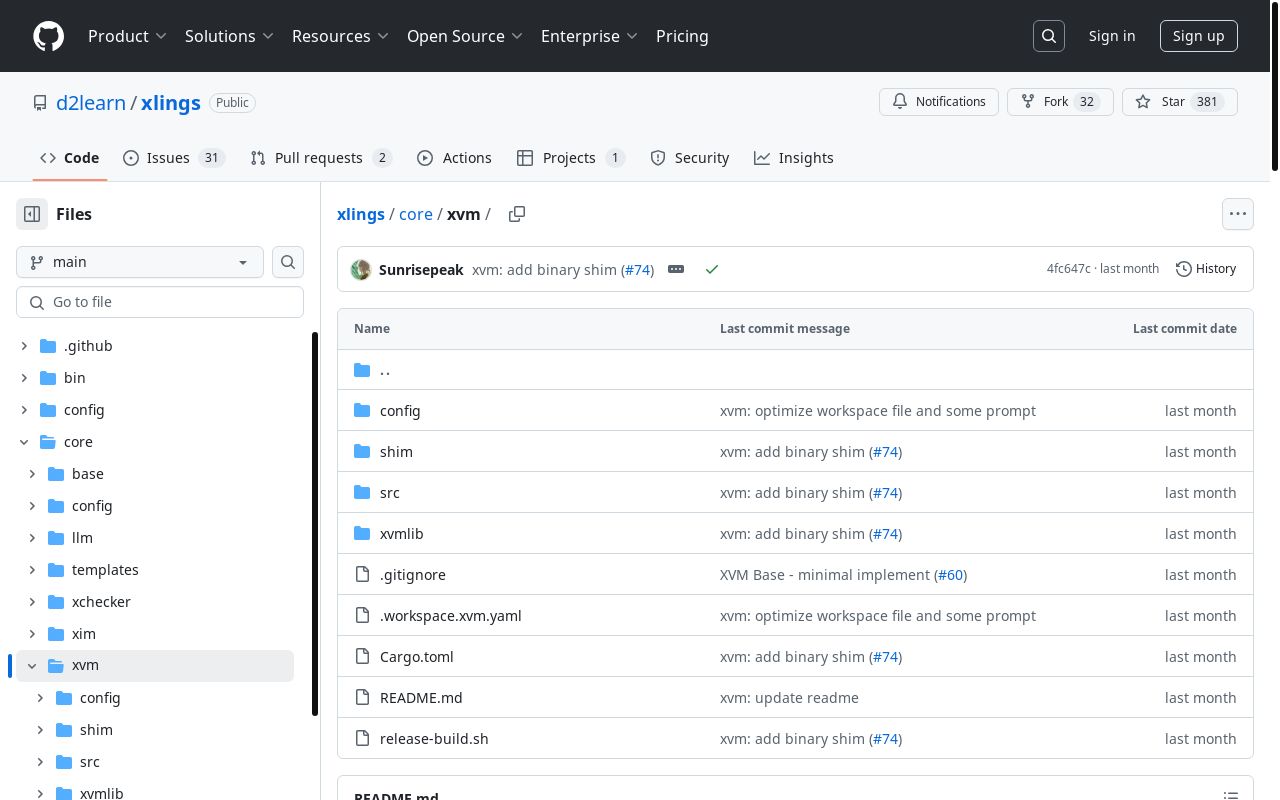Collapse the Files side panel
Screen dimensions: 1280x800
tap(32, 214)
